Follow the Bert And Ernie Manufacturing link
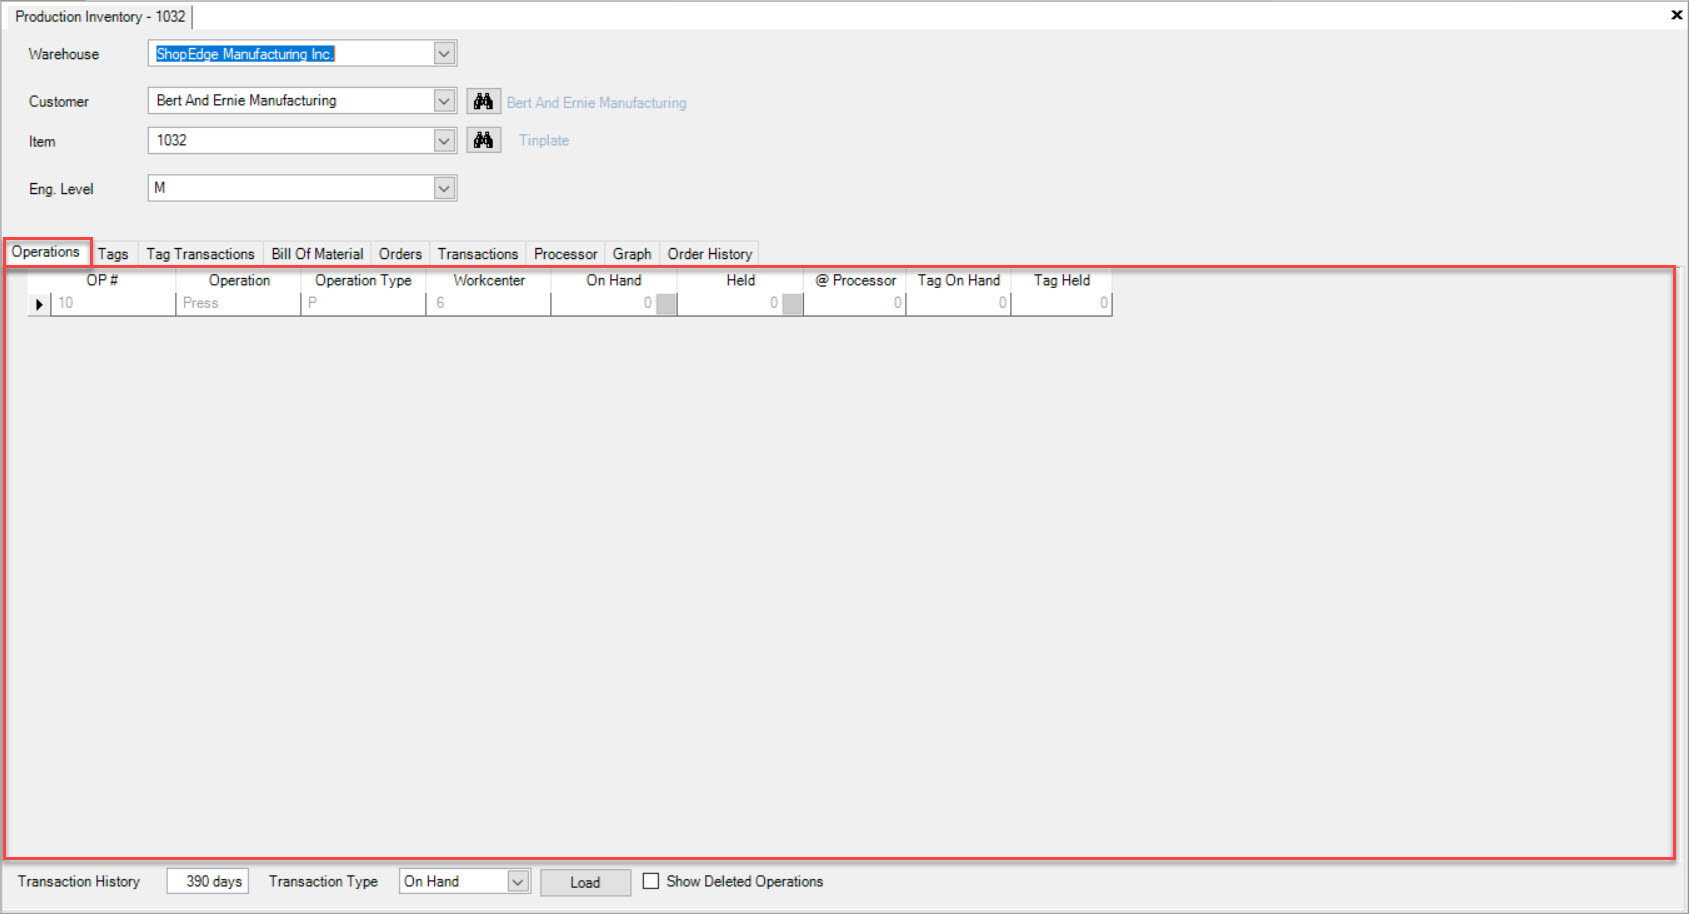The image size is (1689, 914). tap(596, 103)
